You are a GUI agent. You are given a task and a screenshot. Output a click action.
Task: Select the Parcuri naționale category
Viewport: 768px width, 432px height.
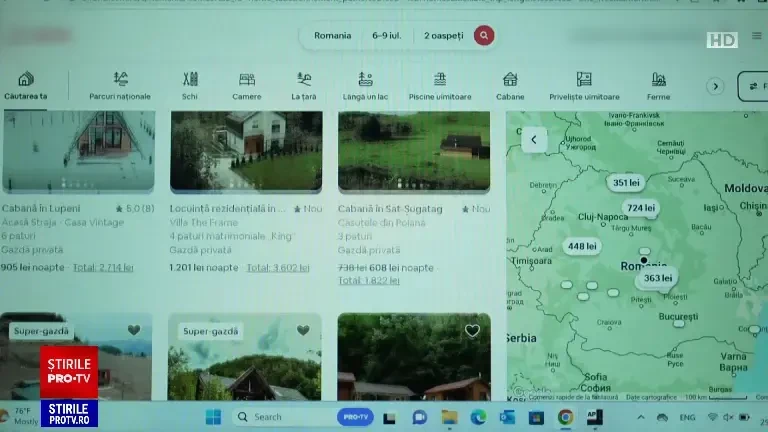coord(120,85)
